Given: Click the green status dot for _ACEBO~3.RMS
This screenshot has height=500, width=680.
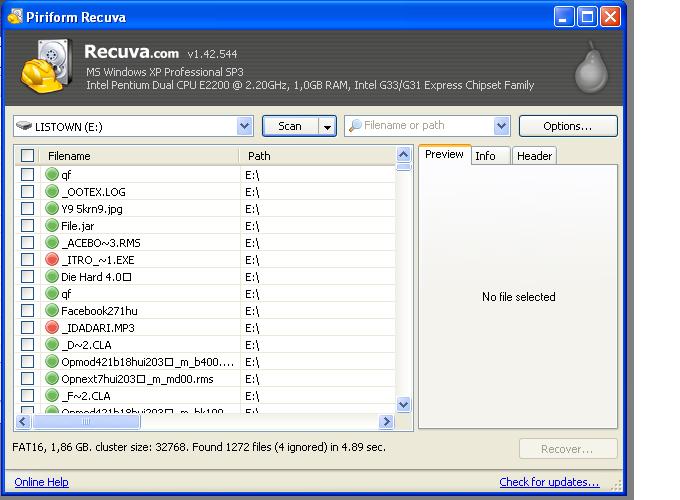Looking at the screenshot, I should 52,242.
